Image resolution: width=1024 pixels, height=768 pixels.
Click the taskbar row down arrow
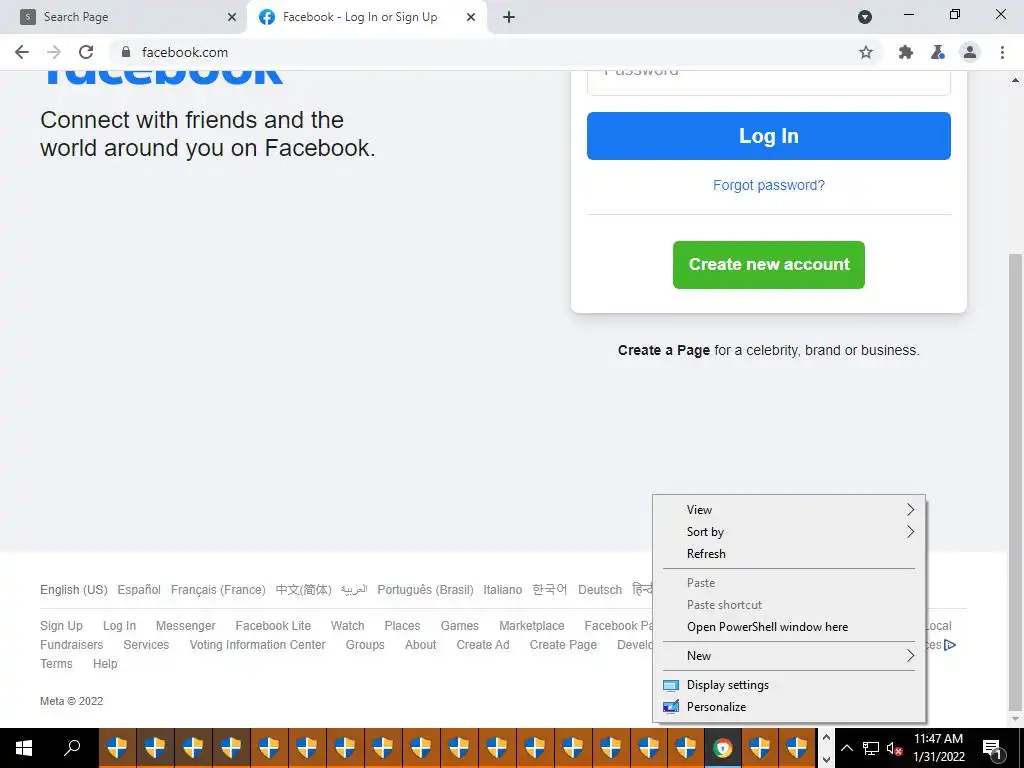[x=826, y=759]
